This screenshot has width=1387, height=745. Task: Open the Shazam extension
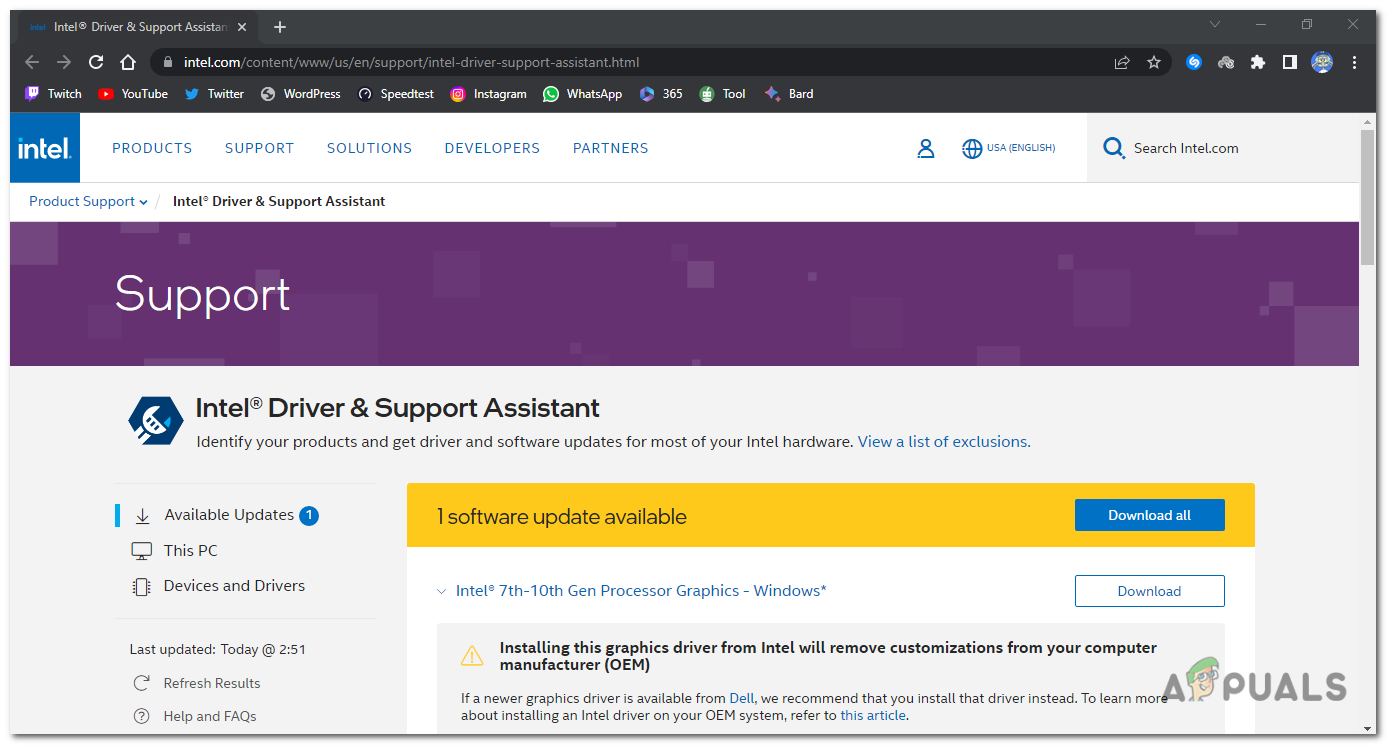coord(1194,62)
